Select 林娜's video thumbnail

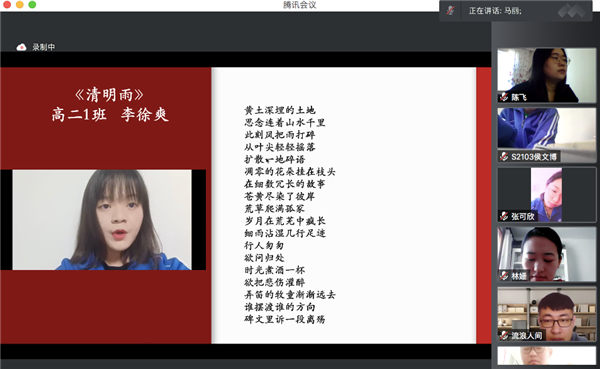[x=546, y=254]
